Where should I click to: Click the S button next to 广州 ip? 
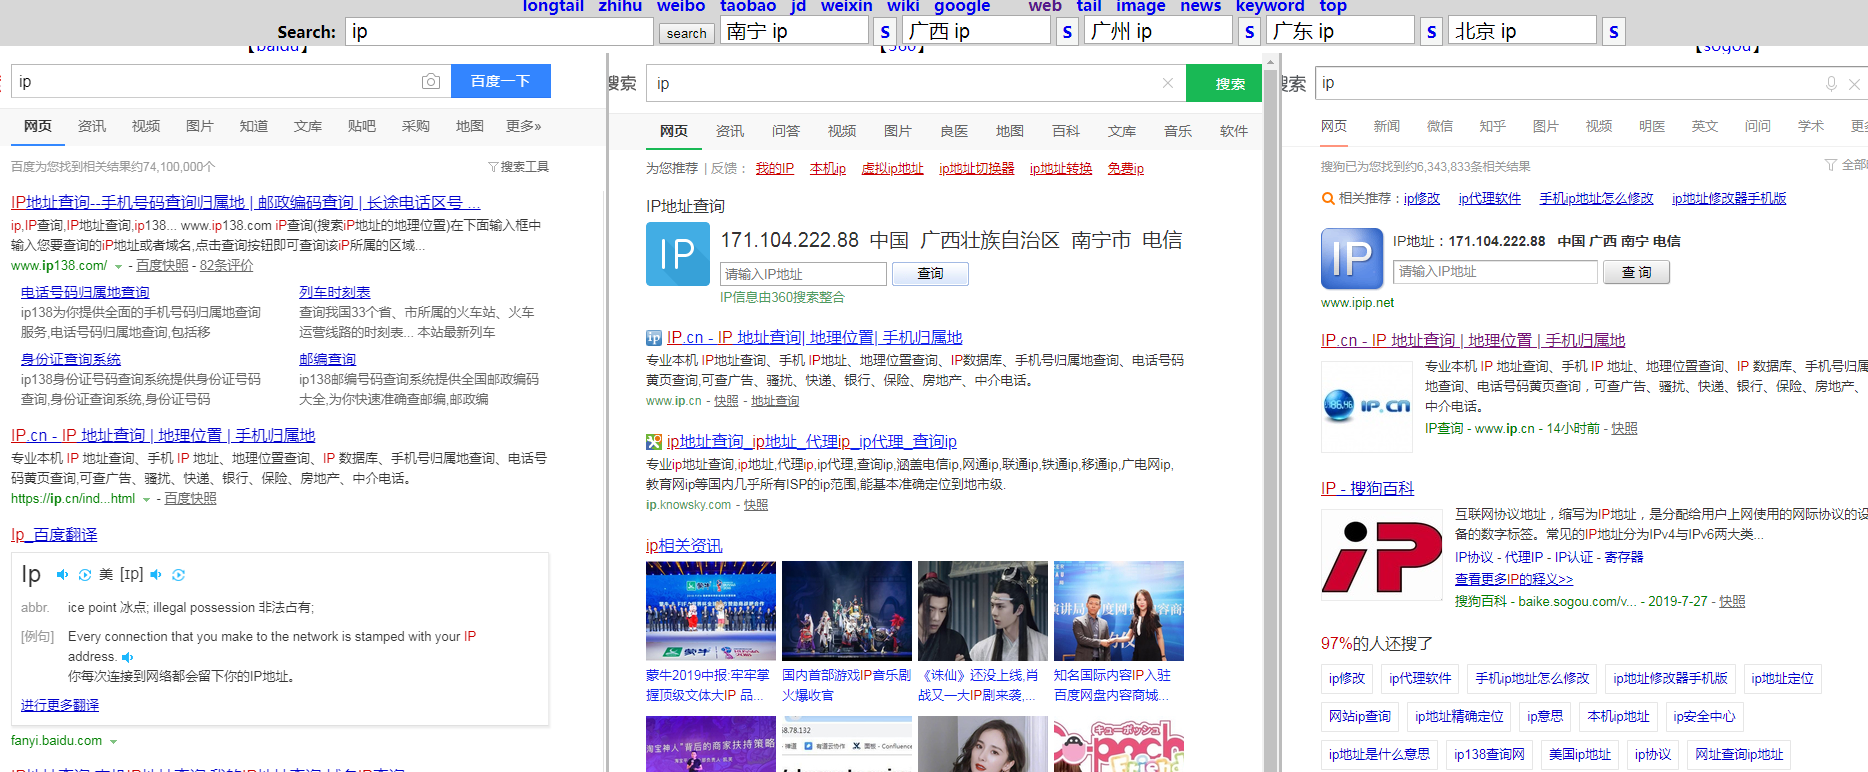coord(1249,32)
